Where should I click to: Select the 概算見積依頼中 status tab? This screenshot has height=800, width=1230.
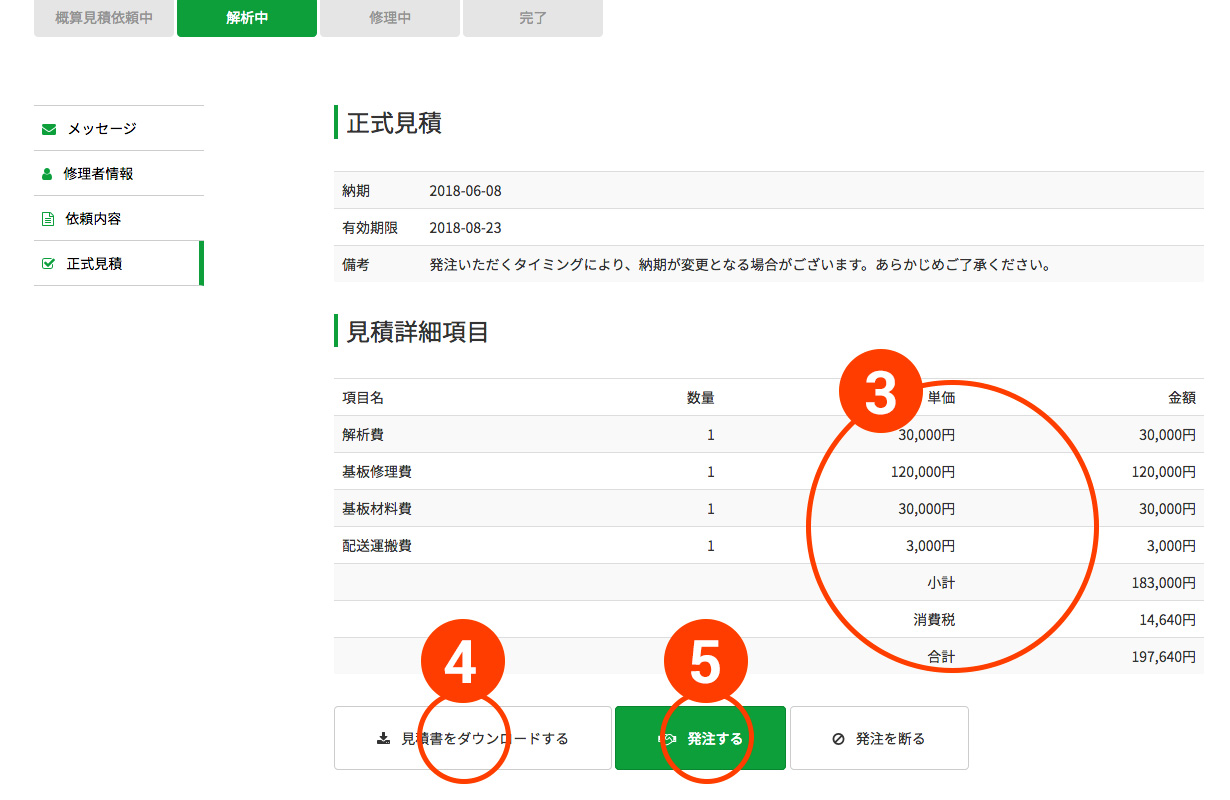coord(104,18)
